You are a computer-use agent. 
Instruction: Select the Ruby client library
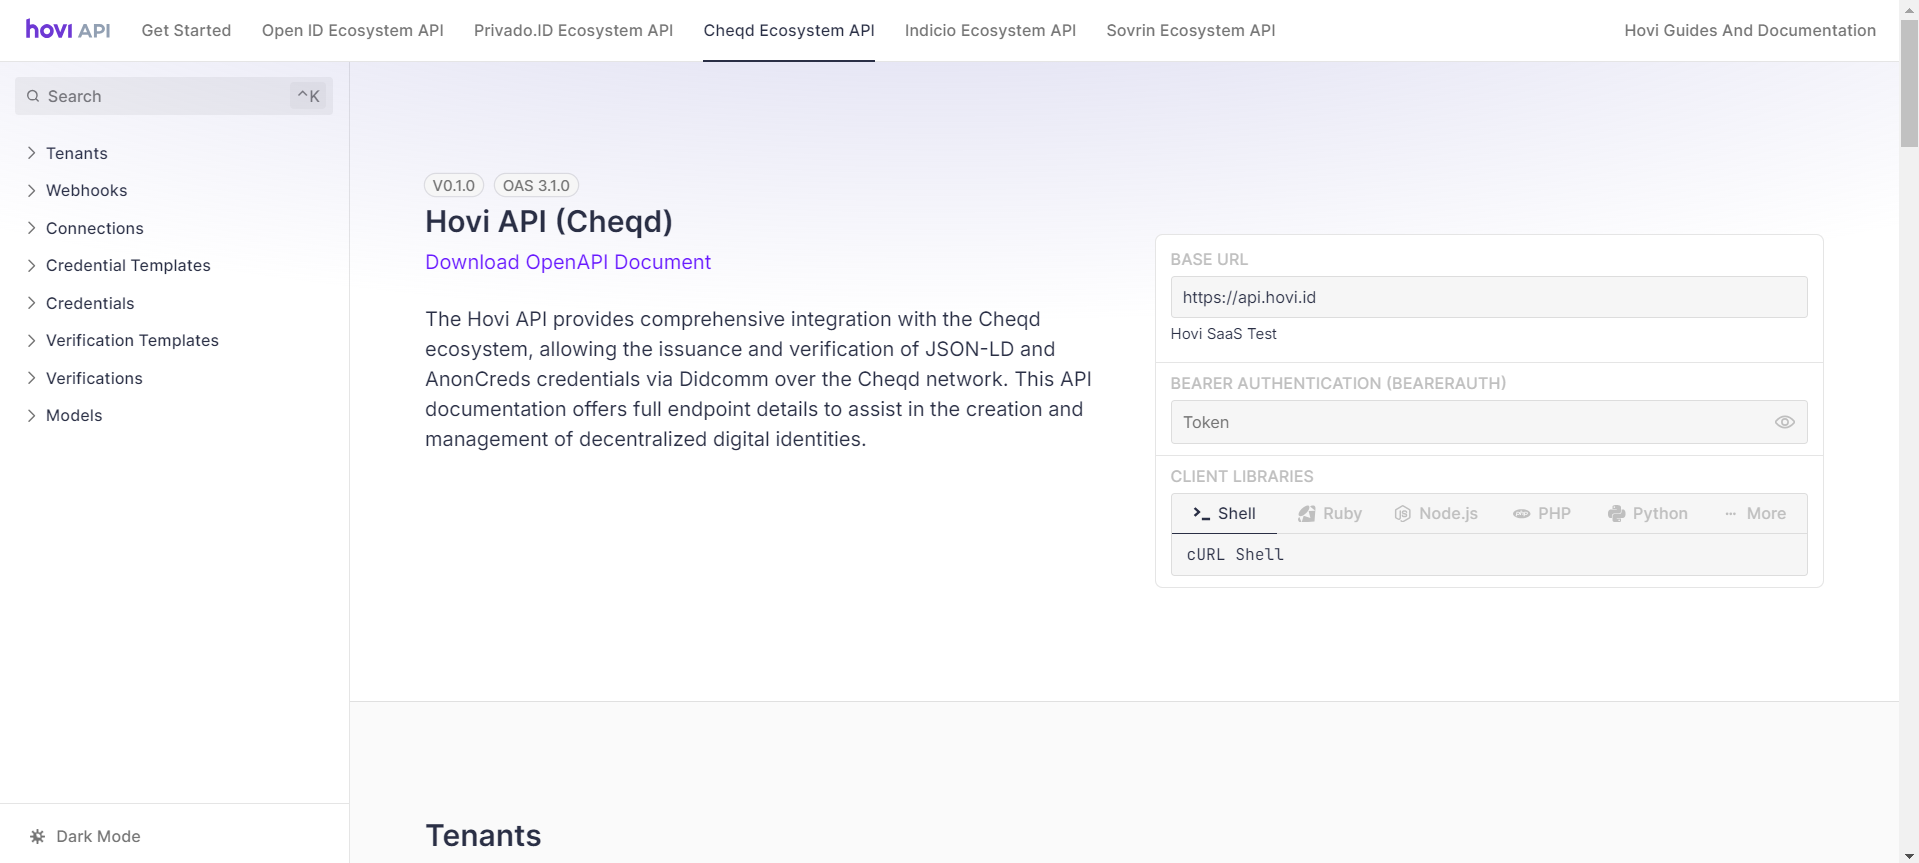[x=1330, y=513]
